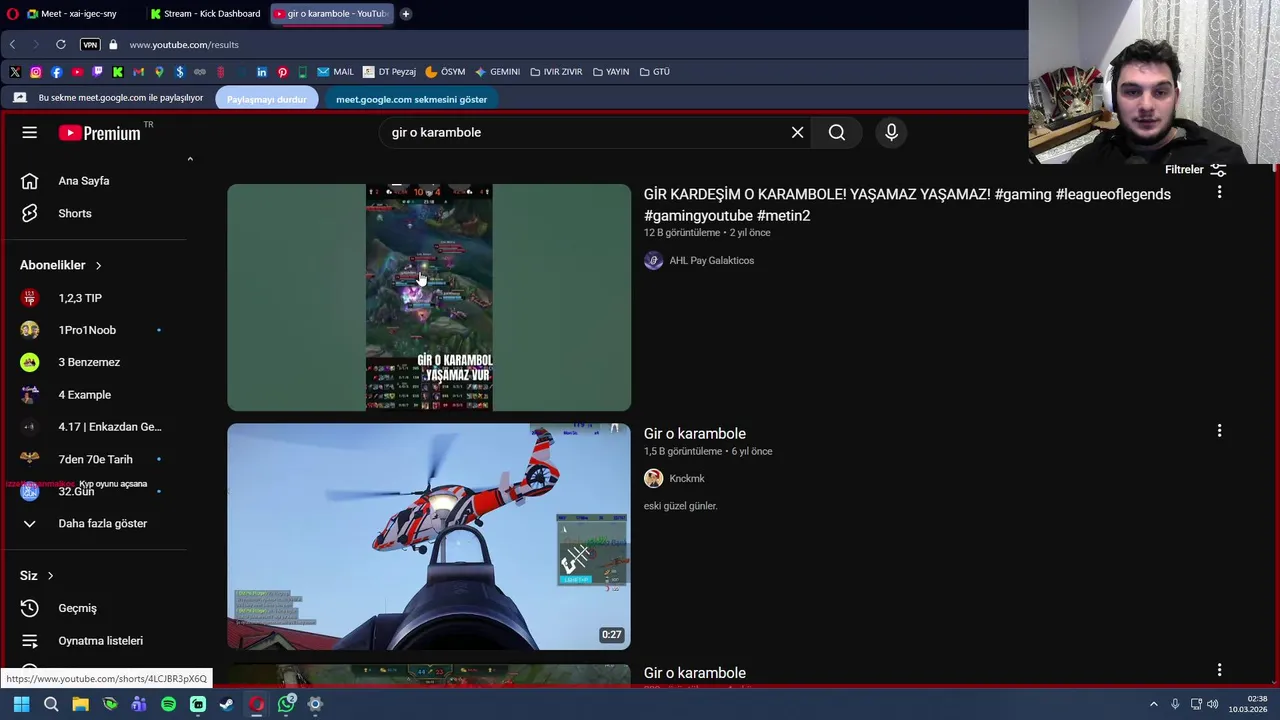
Task: Open the GİR KARDEŞİM O KARAMBOLE video thumbnail
Action: [429, 297]
